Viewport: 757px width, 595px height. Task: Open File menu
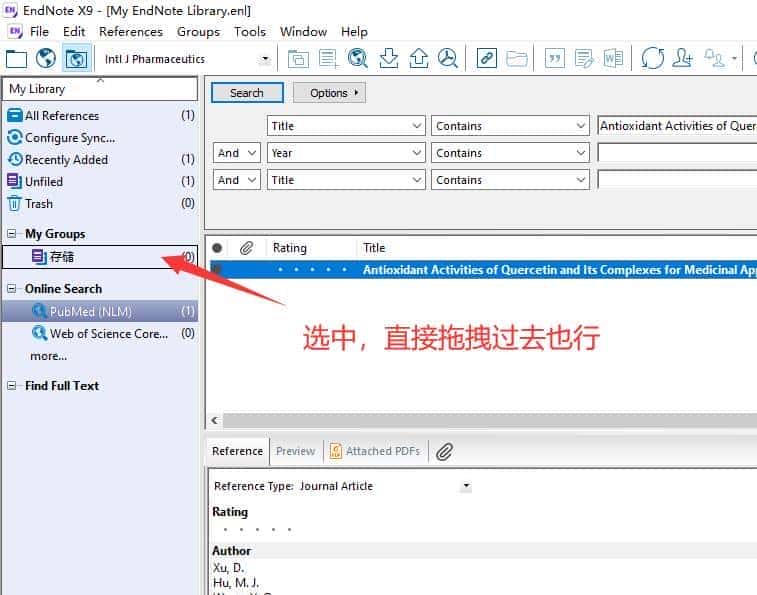click(x=39, y=31)
